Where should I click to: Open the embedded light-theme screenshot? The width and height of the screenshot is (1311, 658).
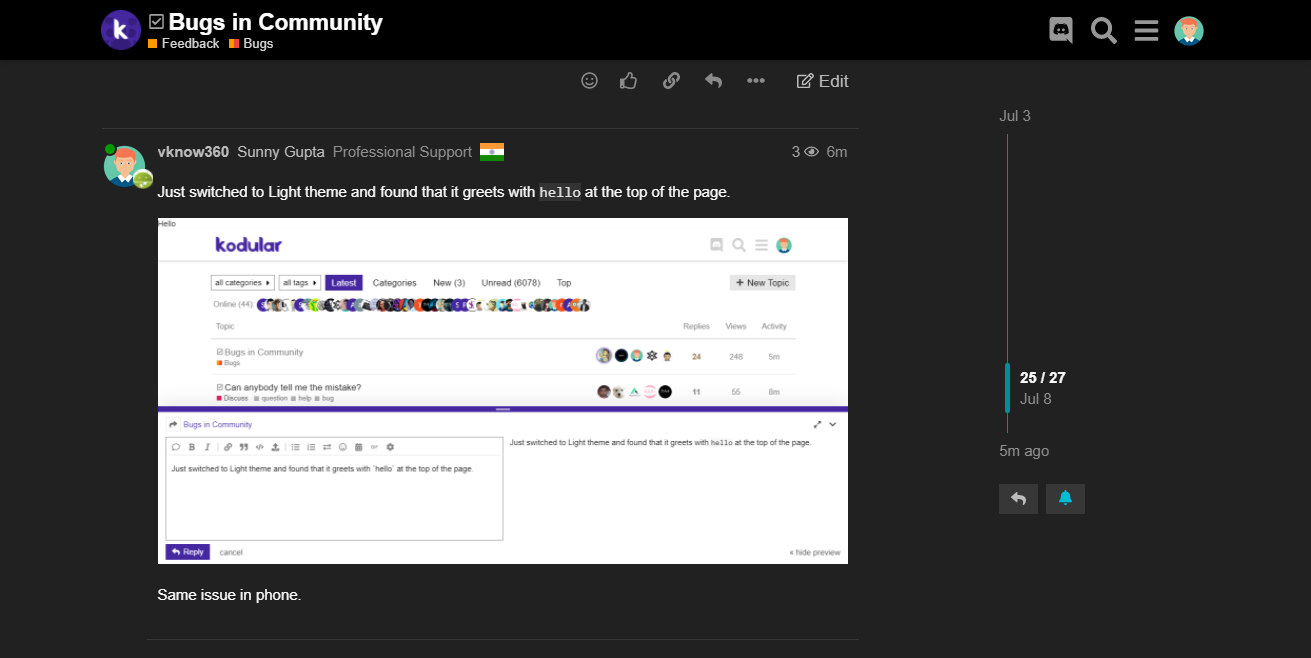coord(503,391)
